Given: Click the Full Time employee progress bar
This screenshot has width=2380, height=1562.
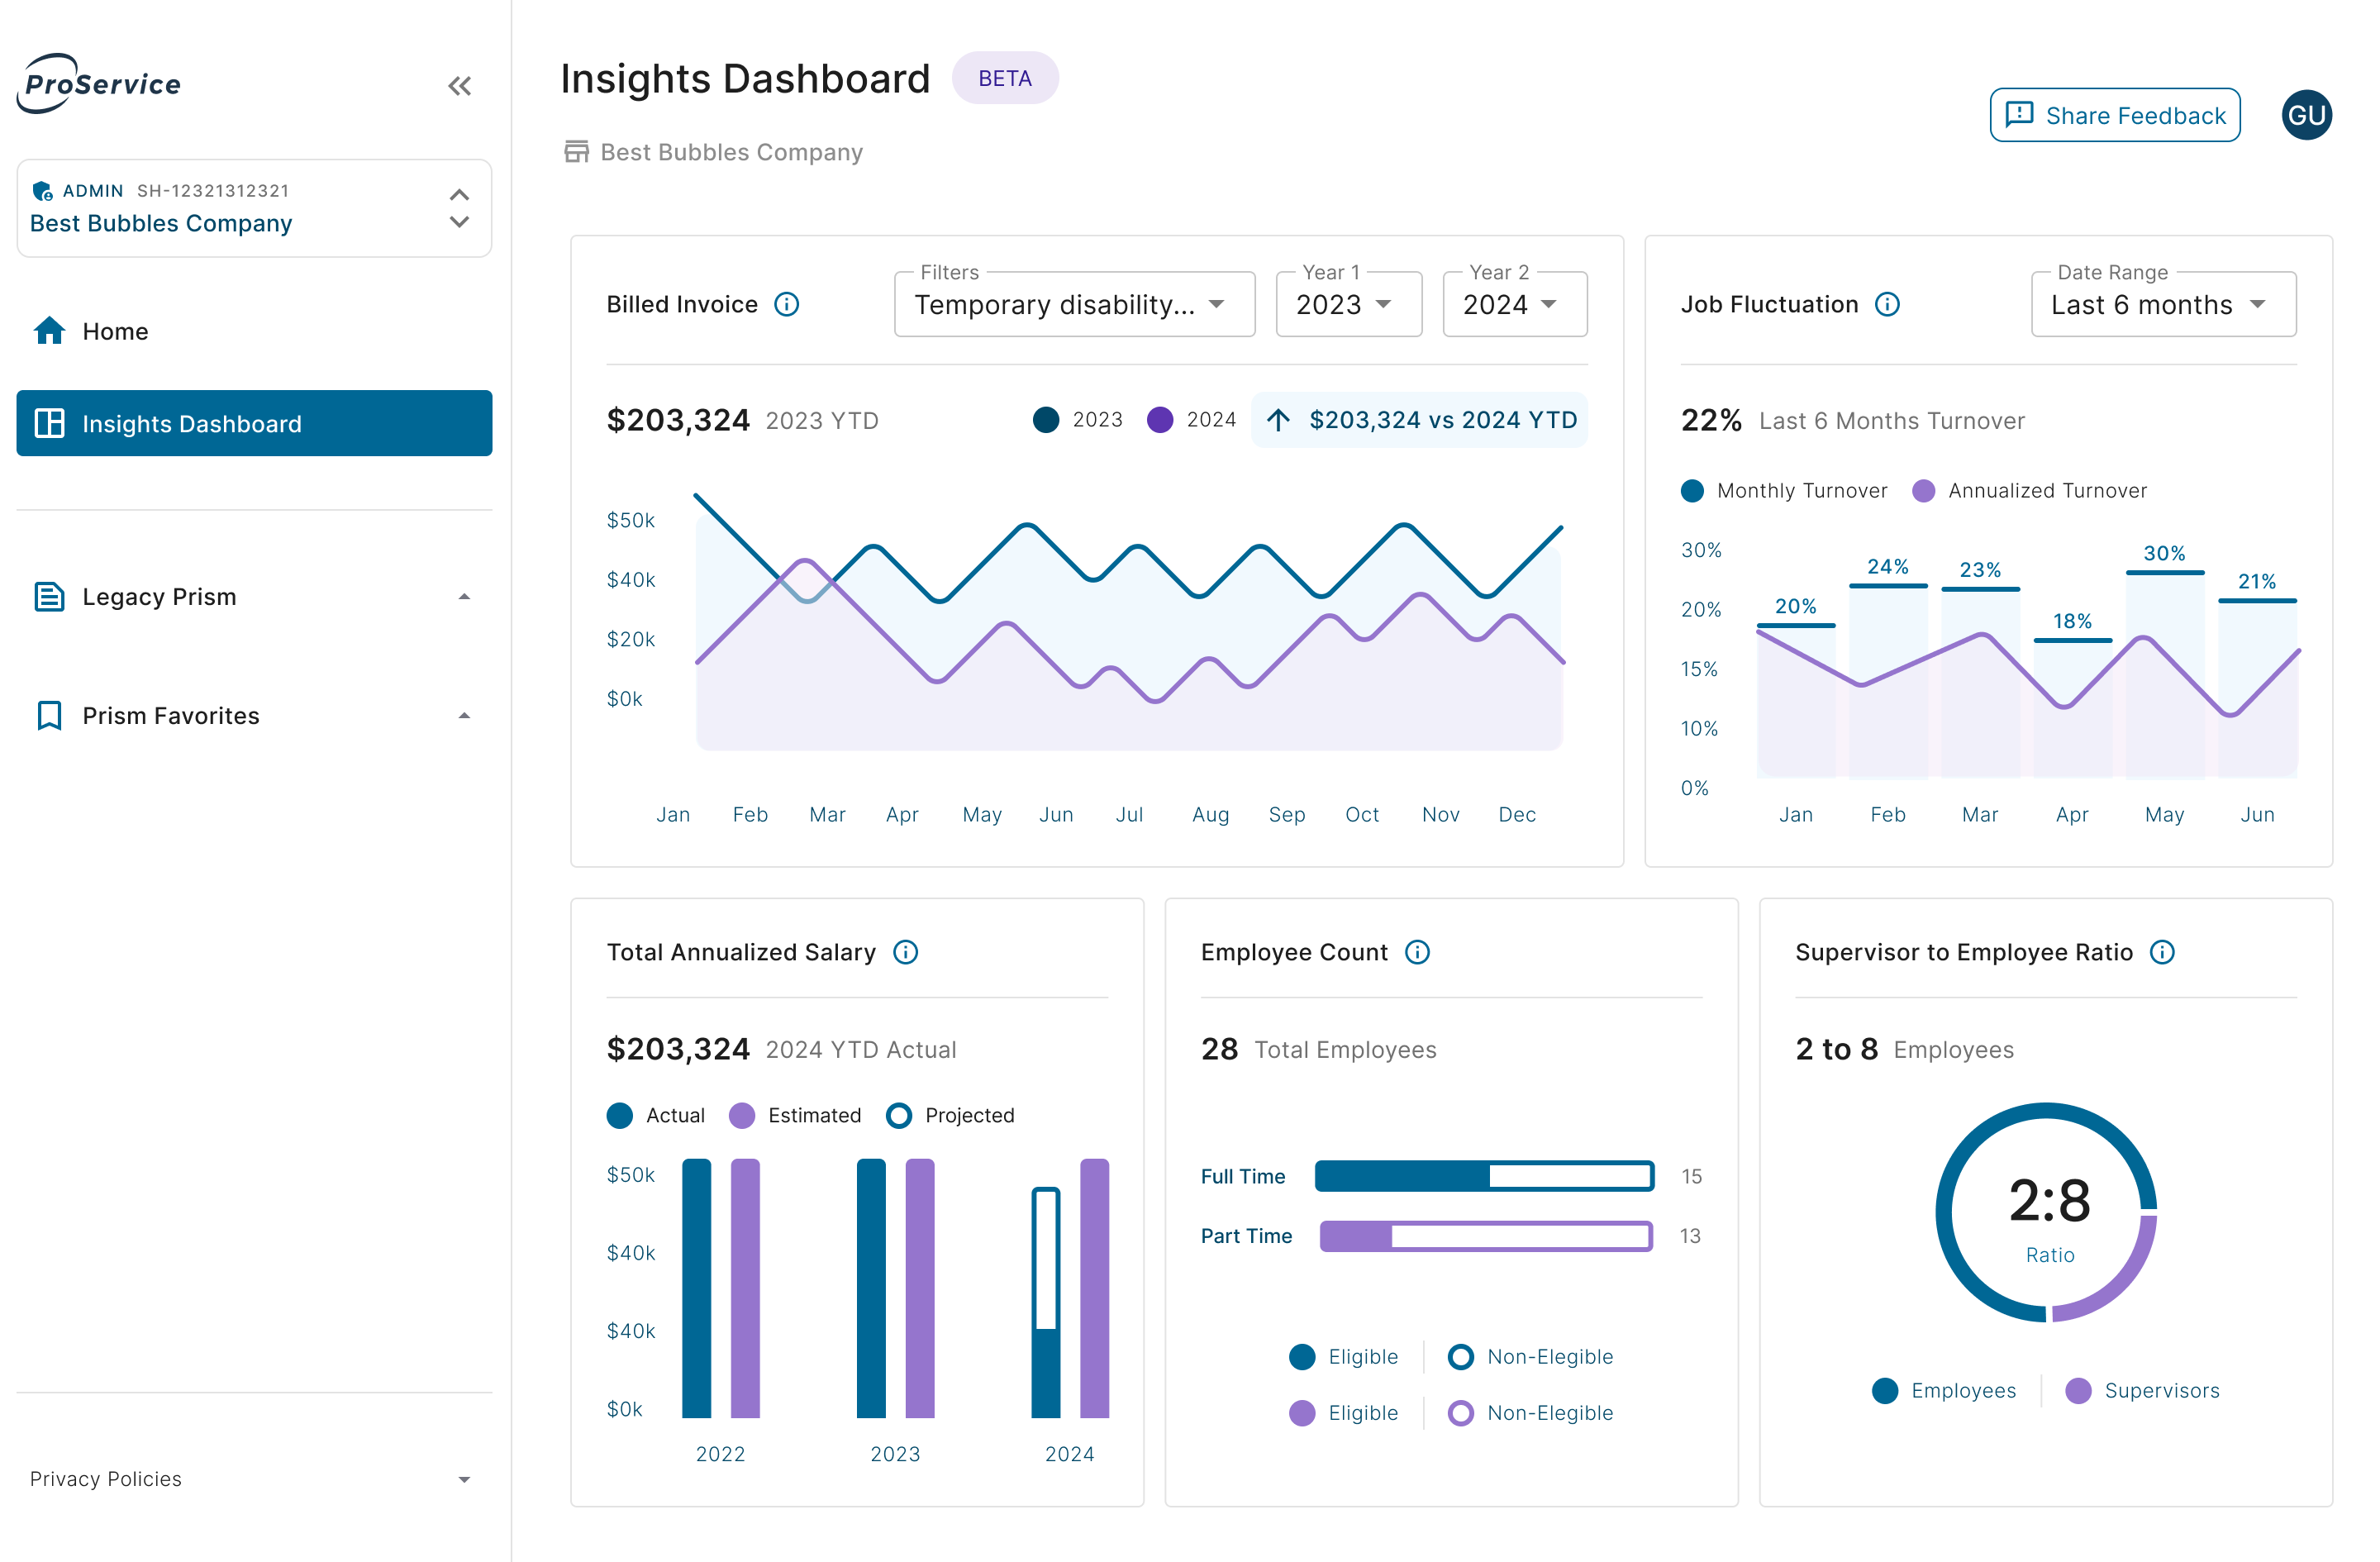Looking at the screenshot, I should pyautogui.click(x=1484, y=1176).
